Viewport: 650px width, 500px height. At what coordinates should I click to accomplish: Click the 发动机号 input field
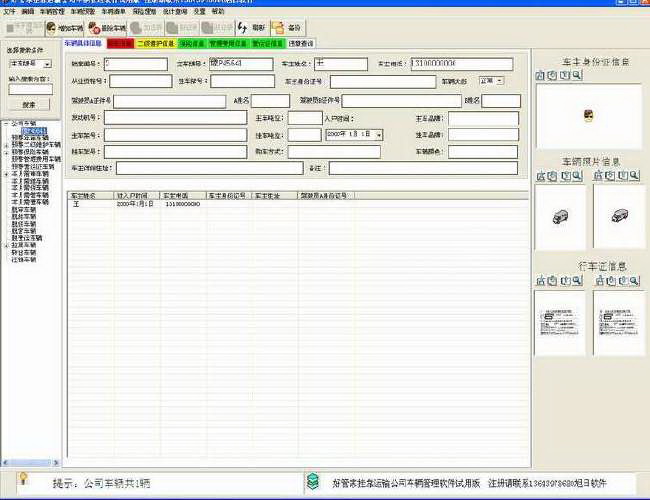click(x=175, y=118)
